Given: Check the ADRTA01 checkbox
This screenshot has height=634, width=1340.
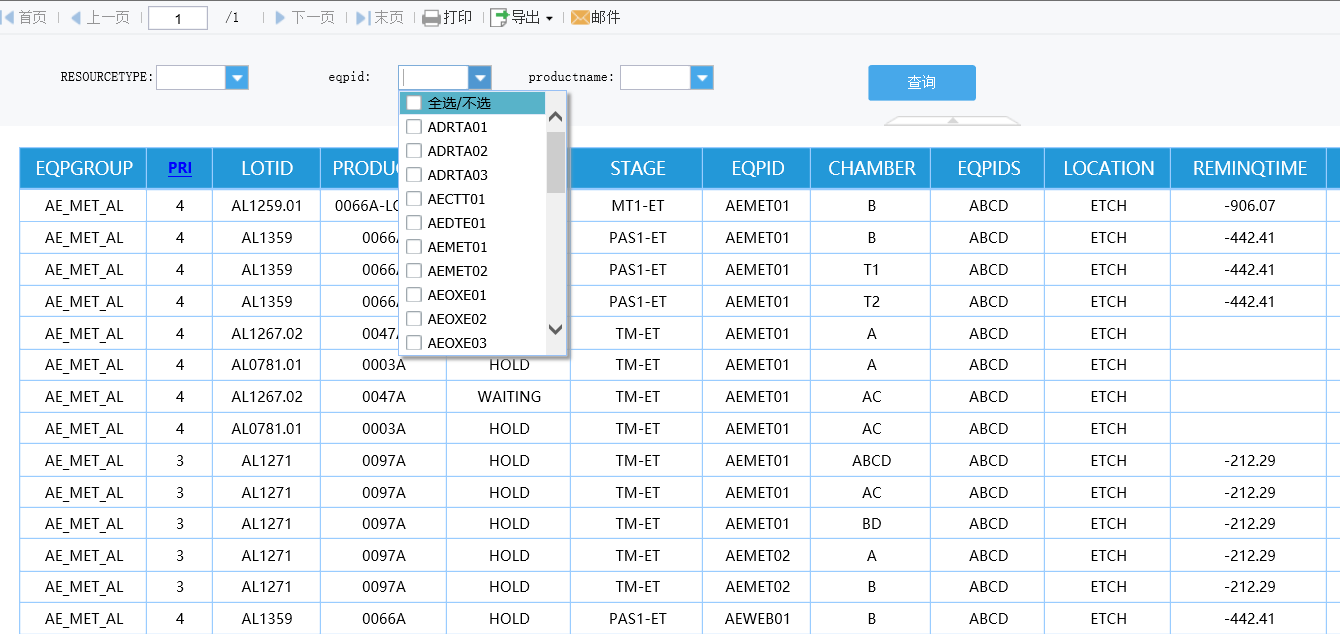Looking at the screenshot, I should coord(414,127).
